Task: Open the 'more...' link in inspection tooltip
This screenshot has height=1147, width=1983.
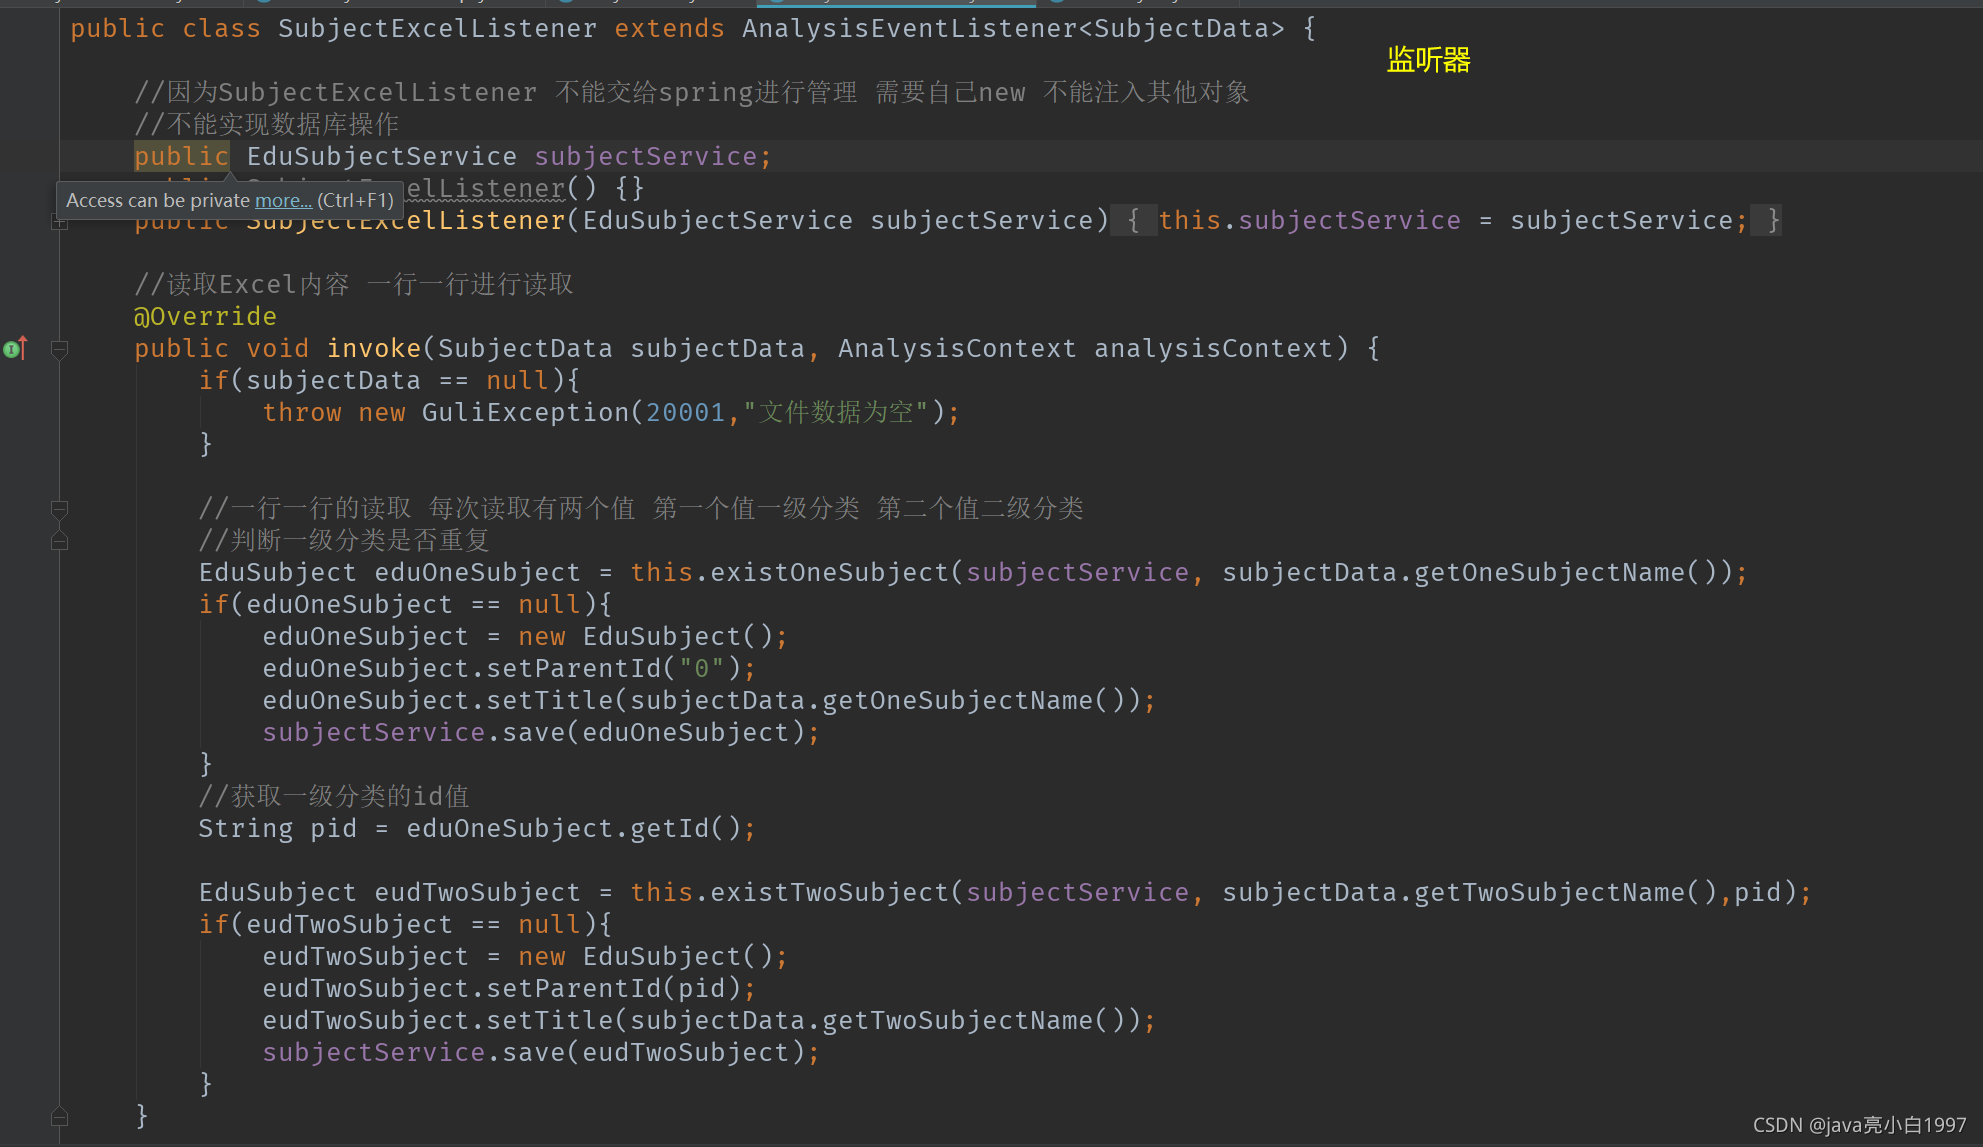Action: coord(283,200)
